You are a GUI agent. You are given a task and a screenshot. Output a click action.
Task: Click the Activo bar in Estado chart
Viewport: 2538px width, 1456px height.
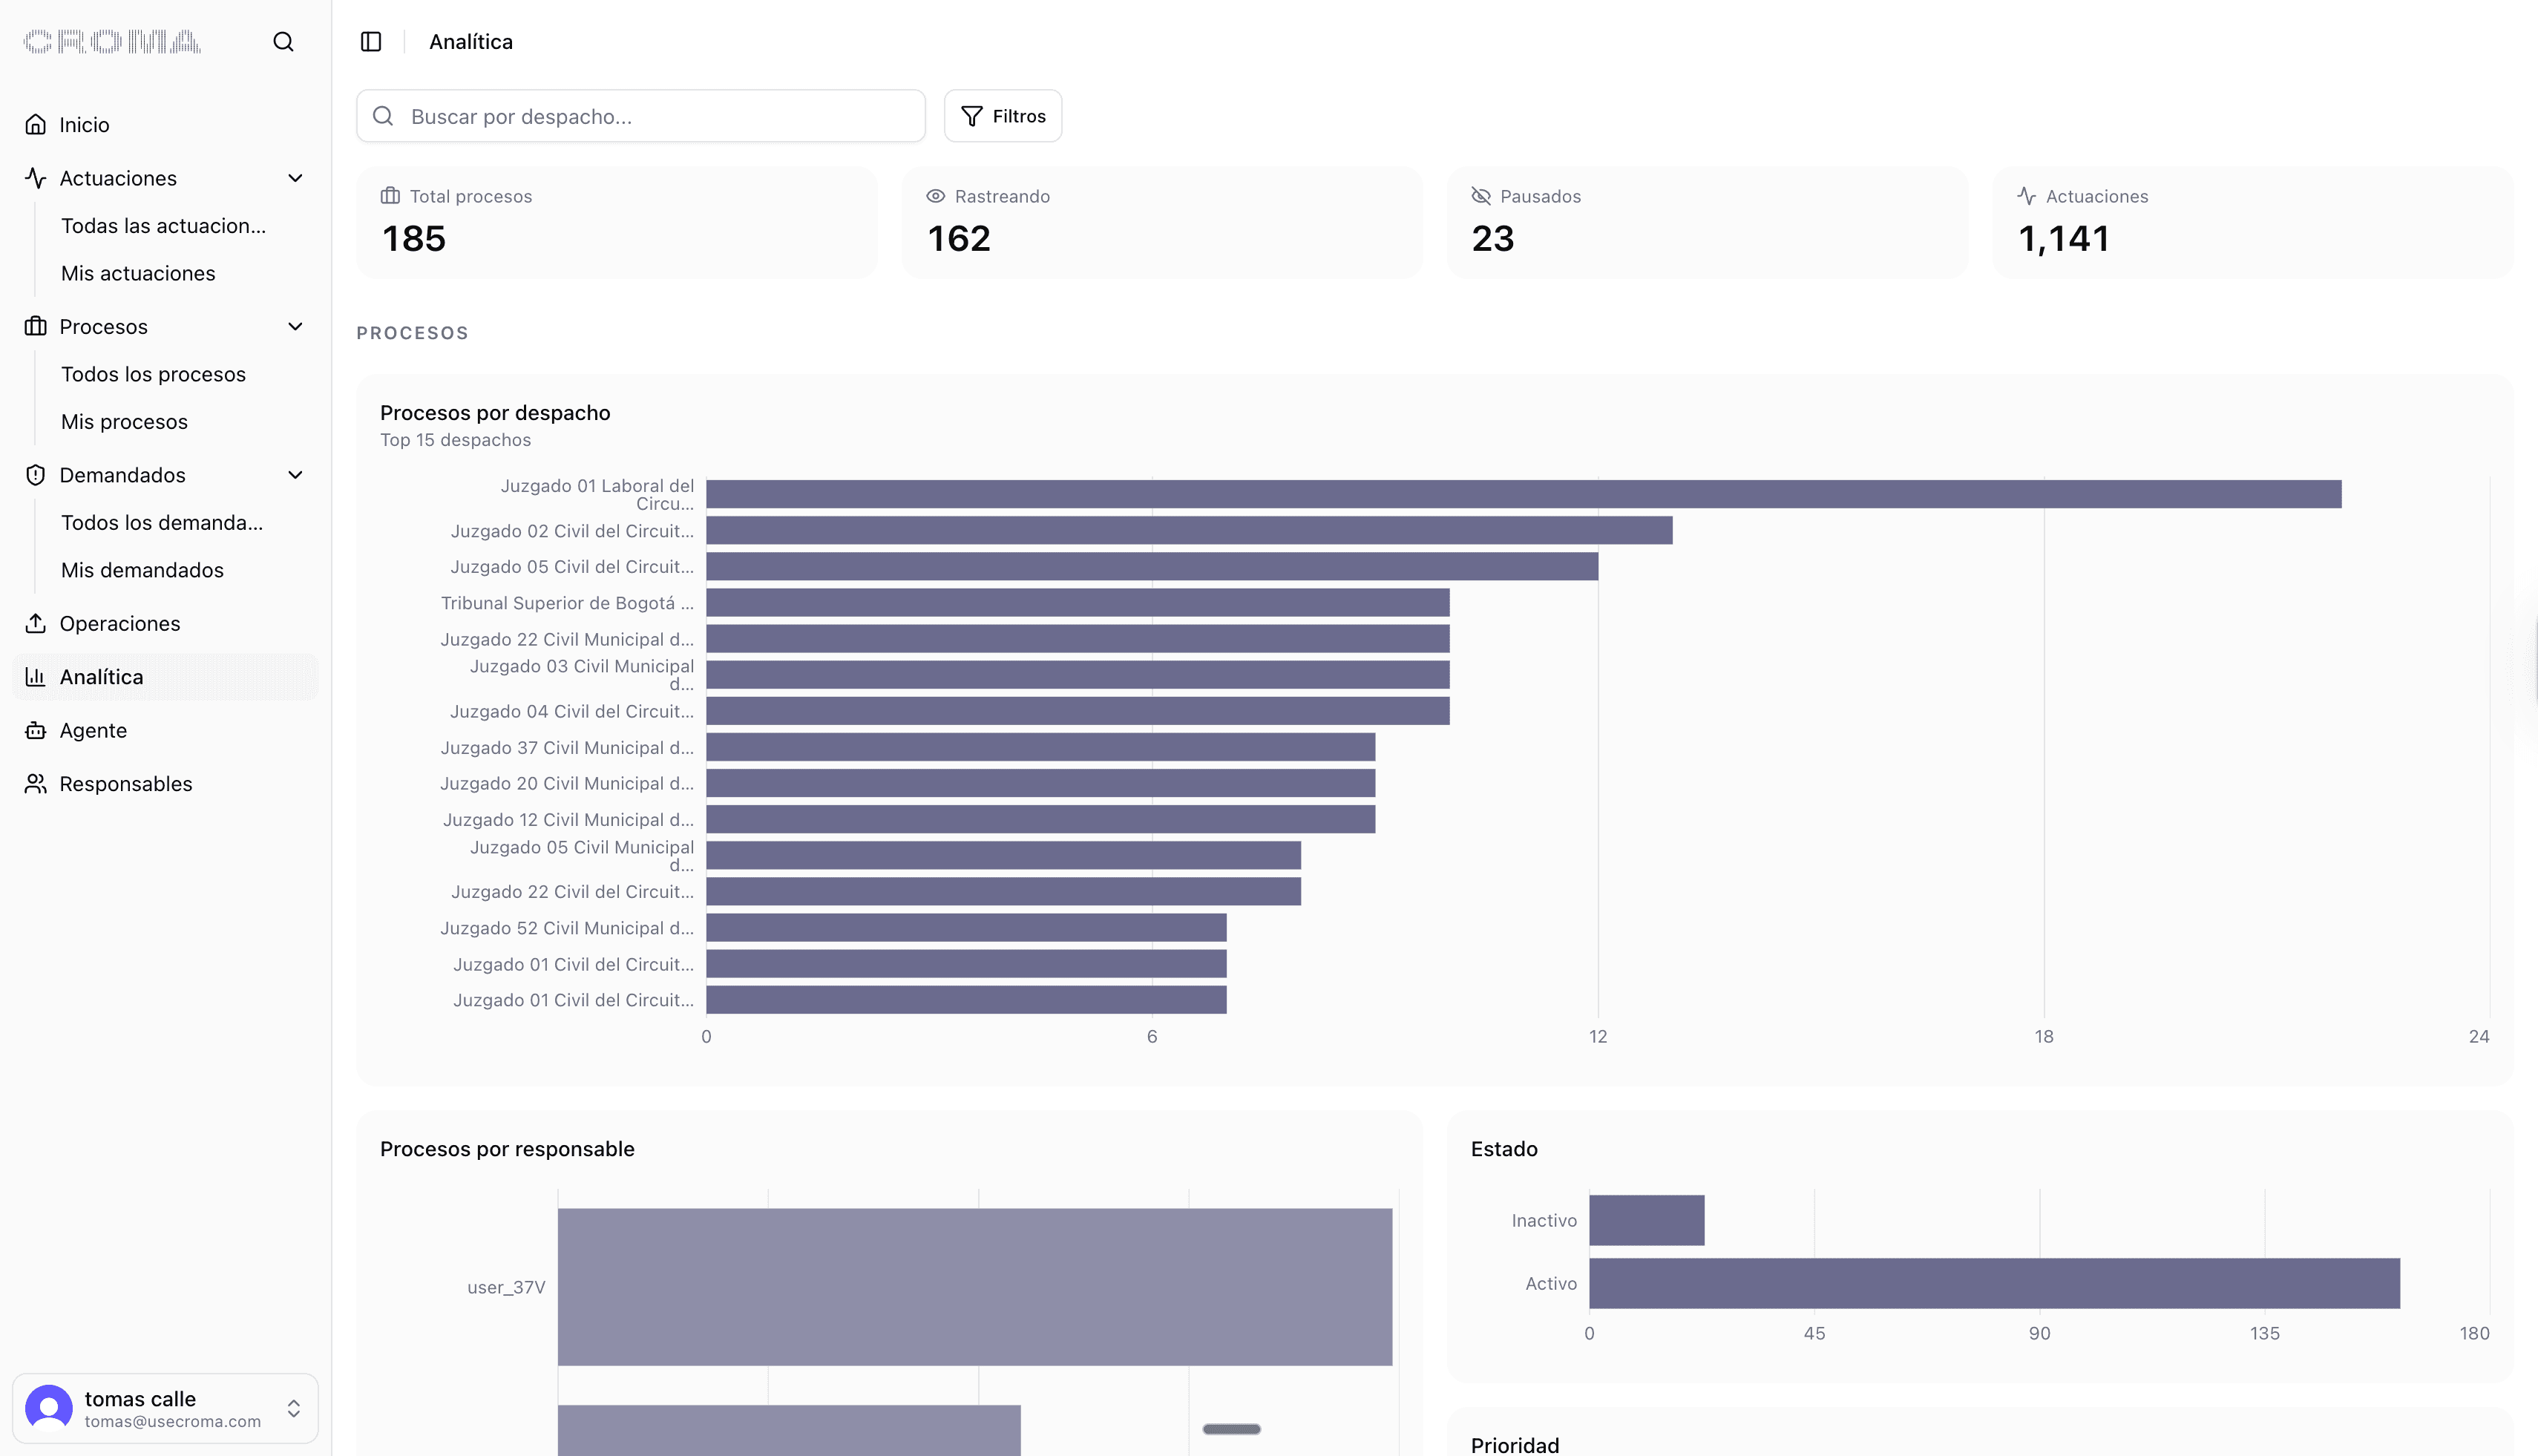1994,1283
